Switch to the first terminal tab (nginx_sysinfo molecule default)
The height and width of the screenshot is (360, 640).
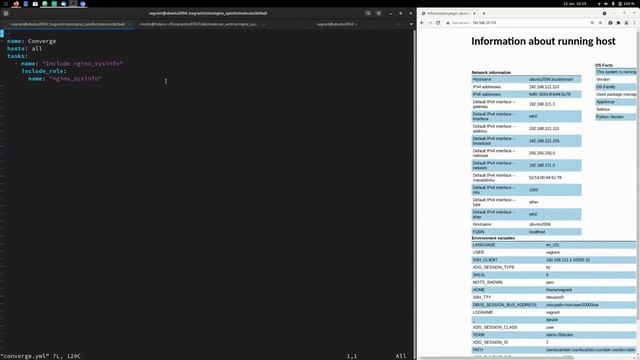tap(68, 24)
